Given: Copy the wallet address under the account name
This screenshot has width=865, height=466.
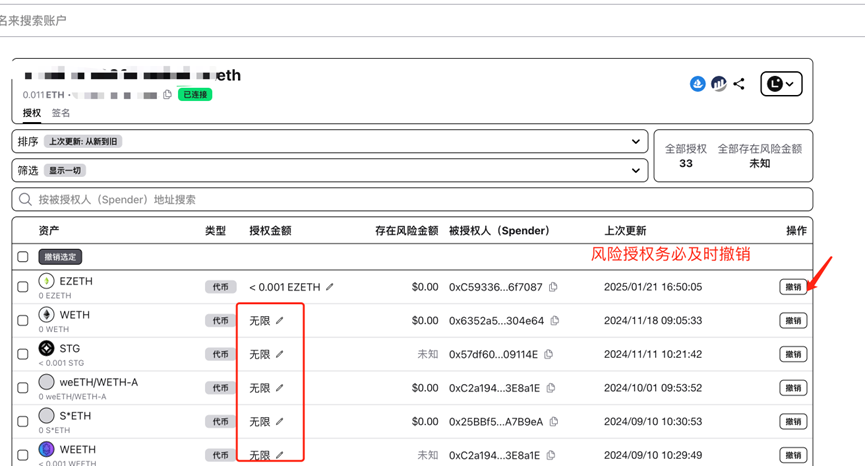Looking at the screenshot, I should (x=168, y=95).
